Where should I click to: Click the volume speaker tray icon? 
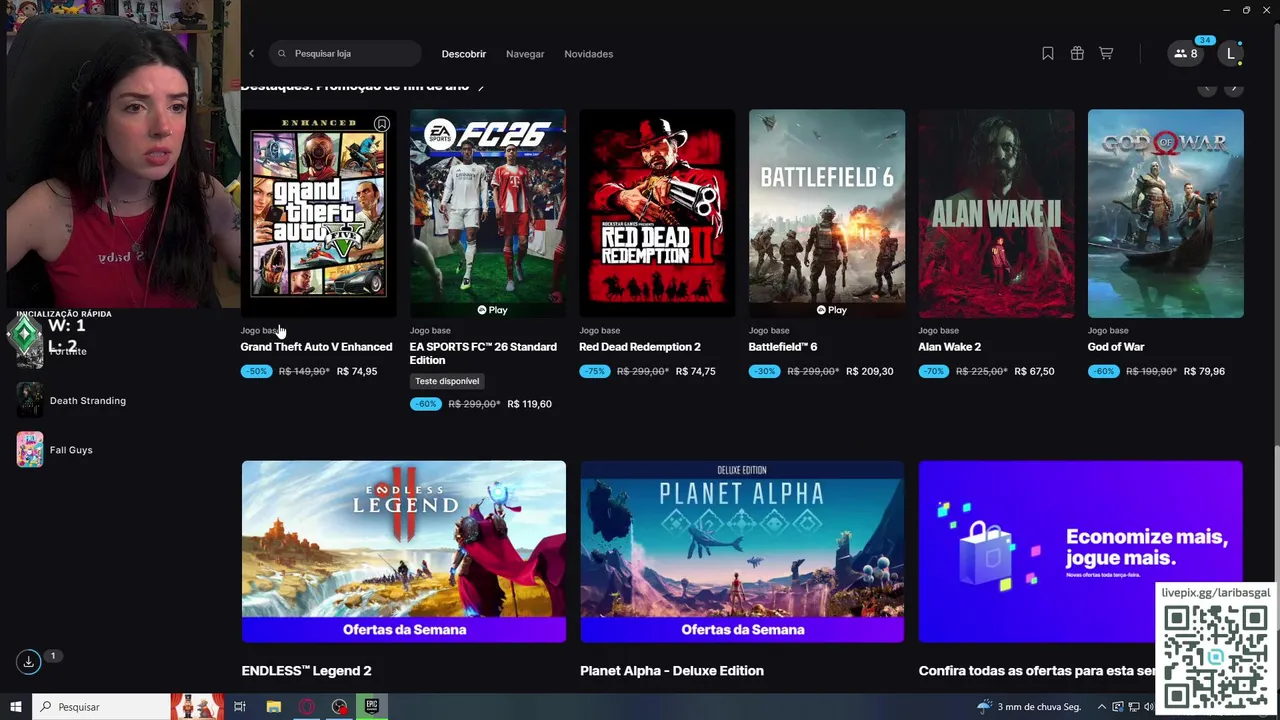pyautogui.click(x=1149, y=707)
